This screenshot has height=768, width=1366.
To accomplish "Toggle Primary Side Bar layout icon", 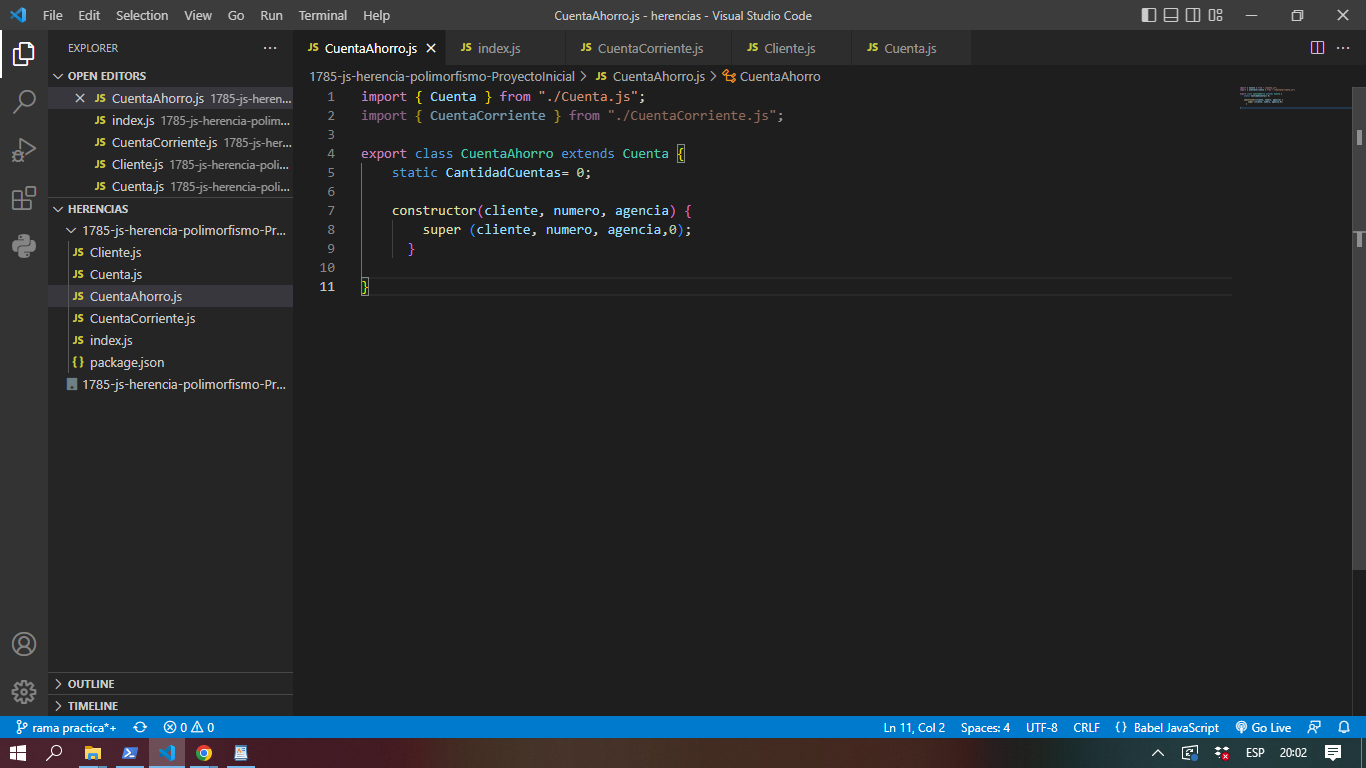I will pos(1148,15).
